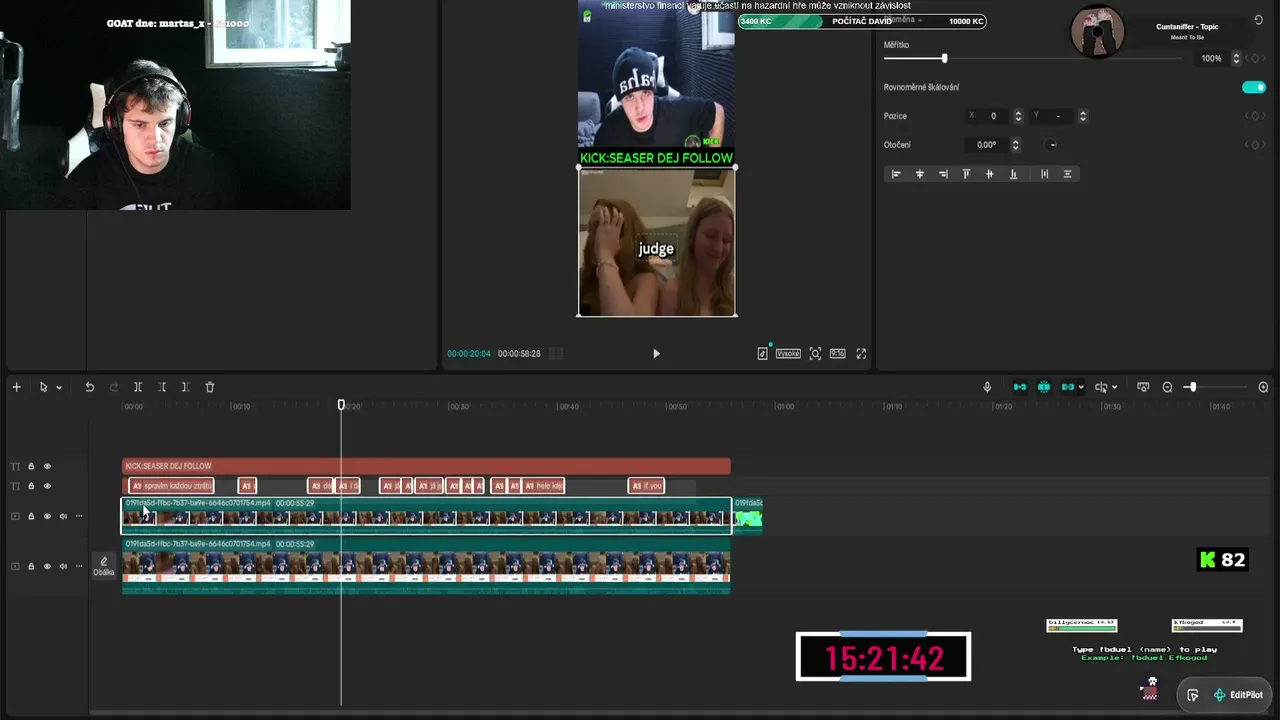Screen dimensions: 1280x720
Task: Align the clip to the bottom
Action: 1013,174
